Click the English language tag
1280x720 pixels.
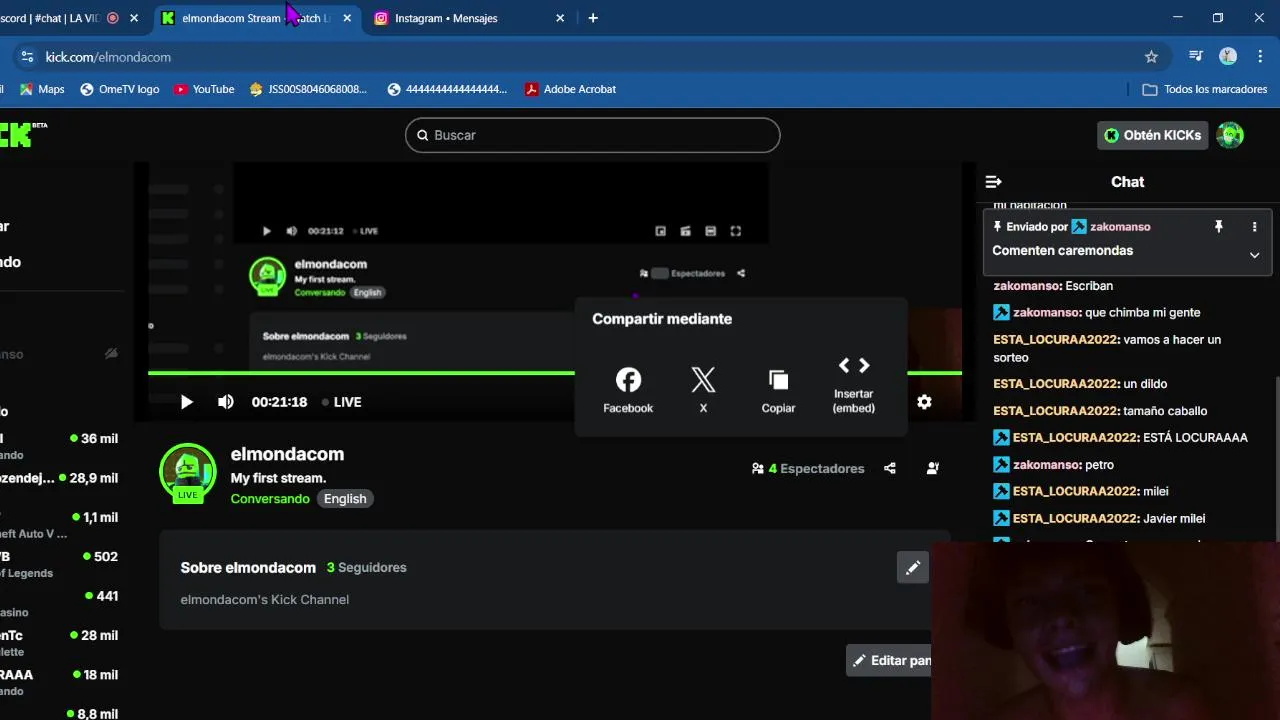pyautogui.click(x=345, y=499)
